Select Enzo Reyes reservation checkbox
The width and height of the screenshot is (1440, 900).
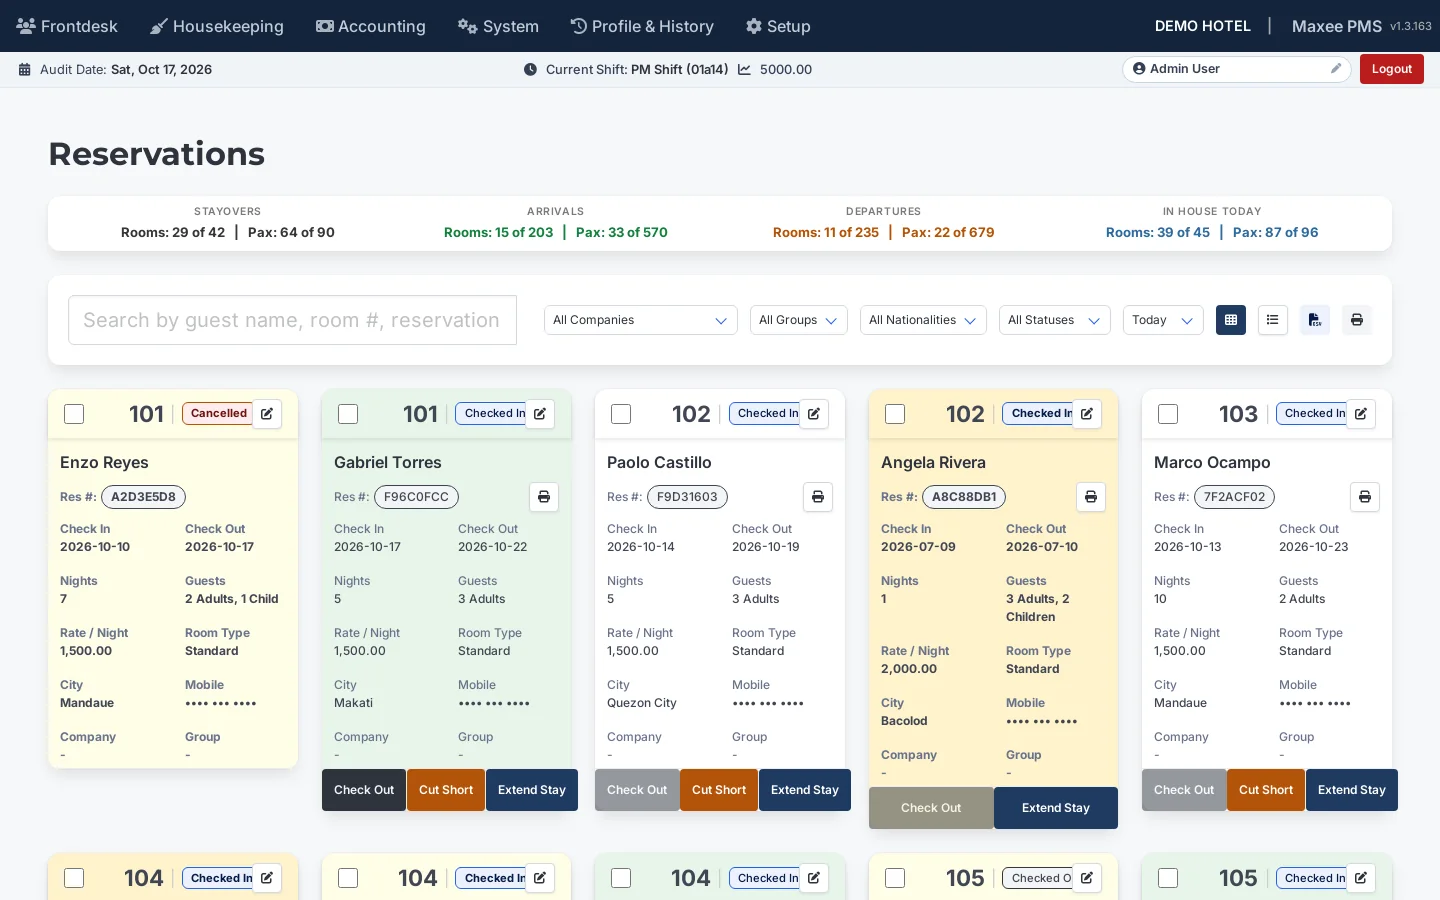(x=74, y=414)
